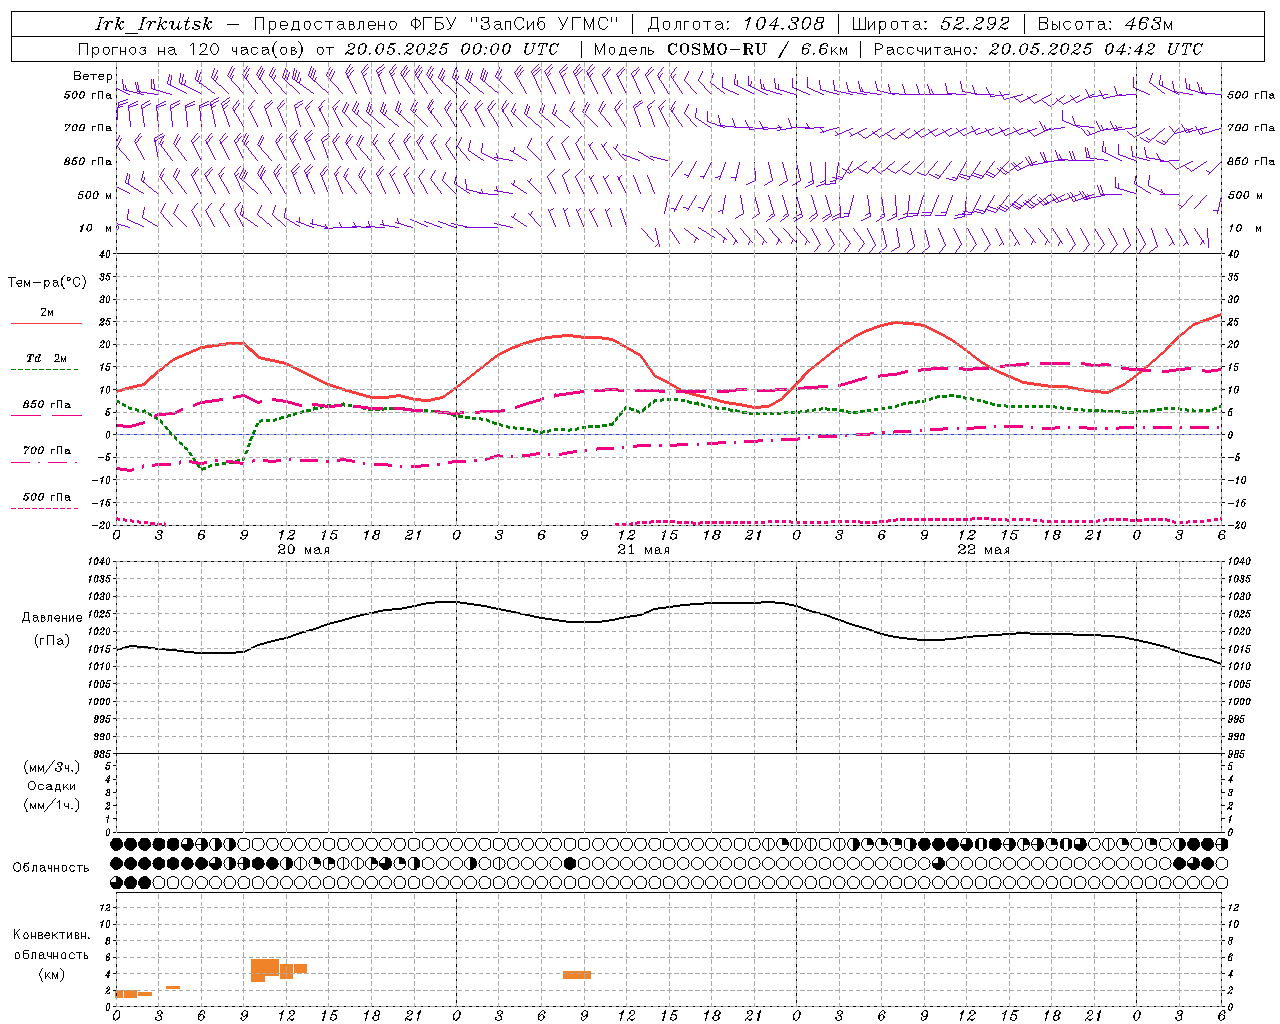Click the station title Irk_Irkutsk
1280x1024 pixels.
[154, 24]
